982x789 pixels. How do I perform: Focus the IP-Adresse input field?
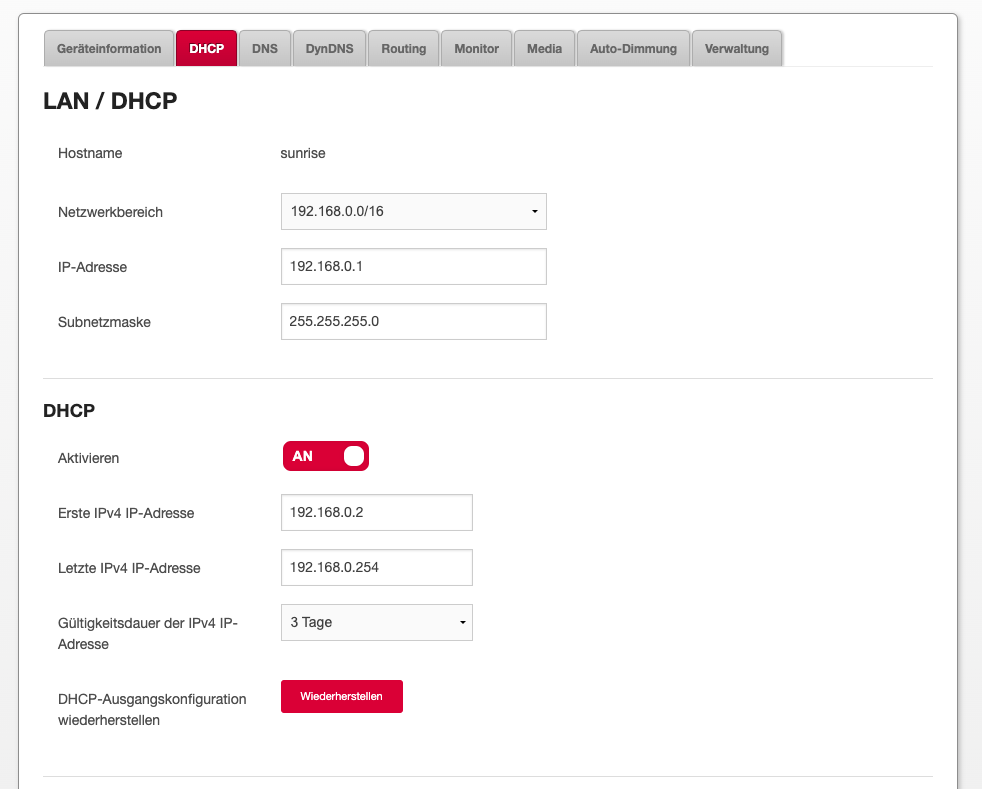413,267
